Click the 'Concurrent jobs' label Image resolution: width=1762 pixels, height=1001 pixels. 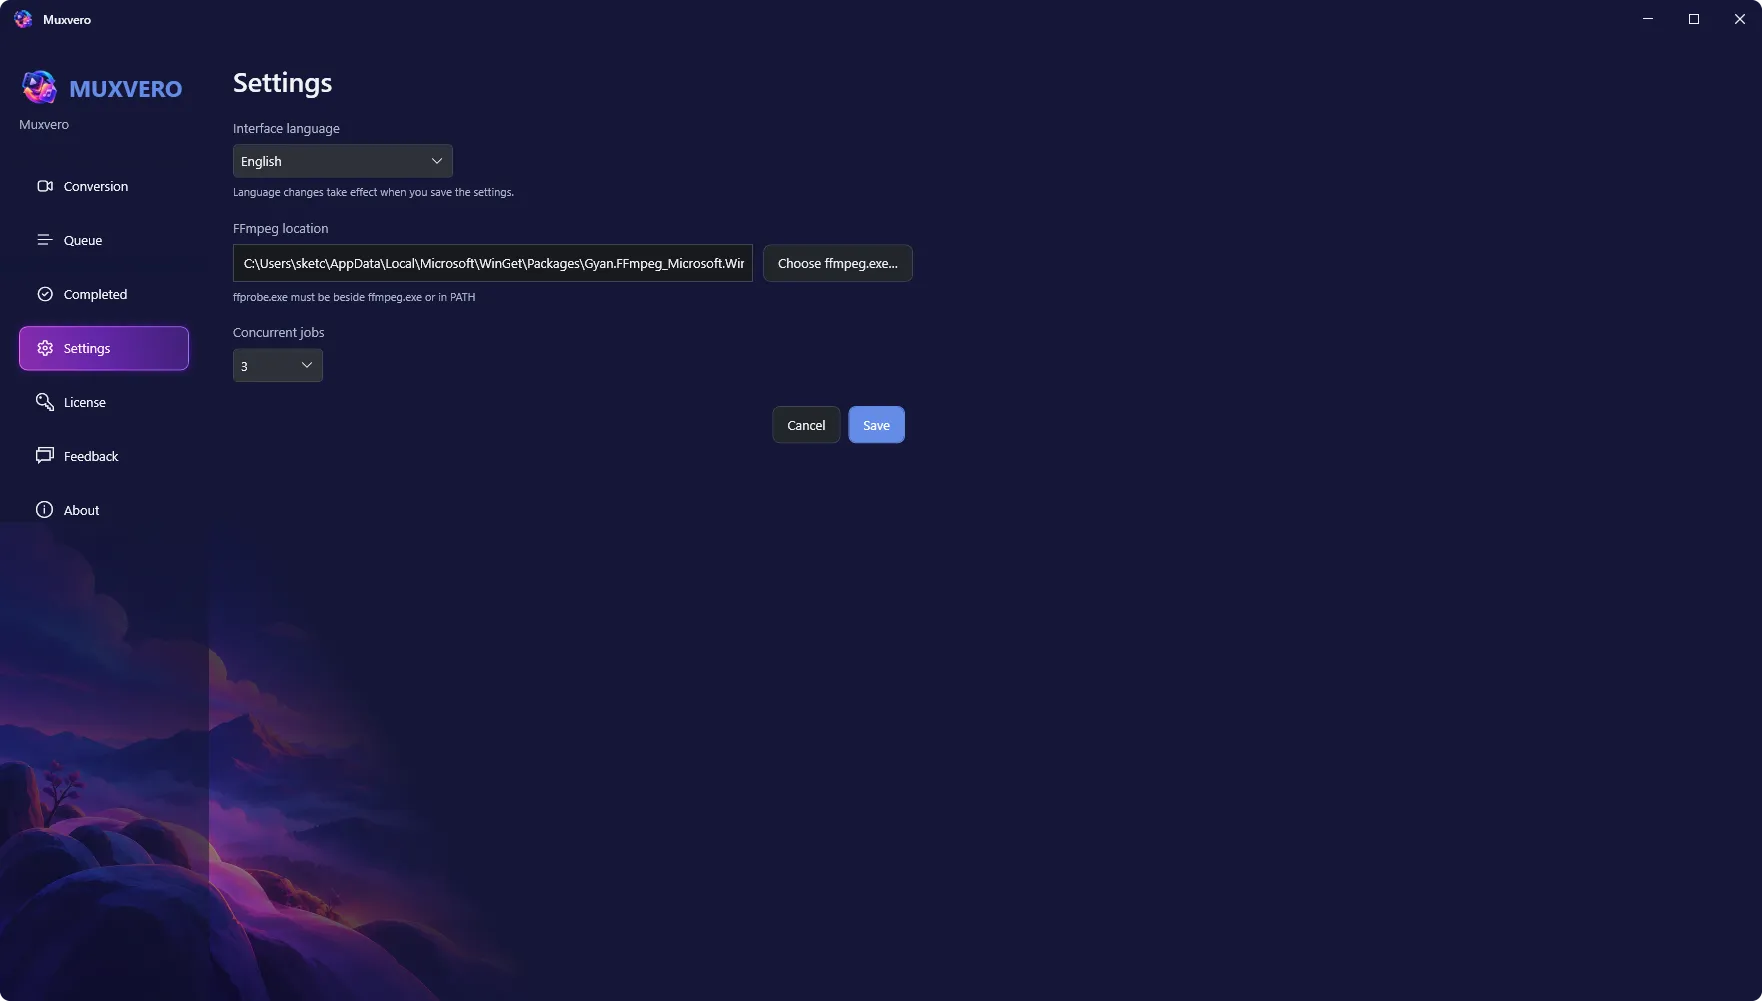click(279, 332)
